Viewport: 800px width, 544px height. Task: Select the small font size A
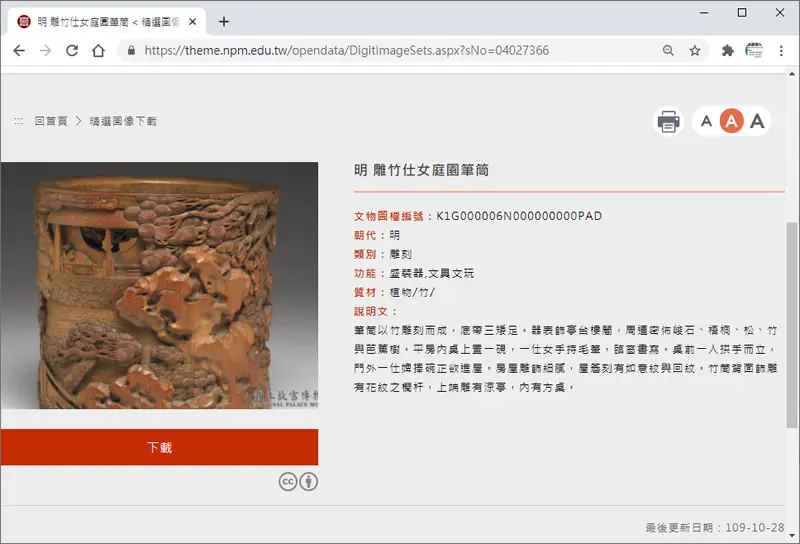(x=706, y=121)
